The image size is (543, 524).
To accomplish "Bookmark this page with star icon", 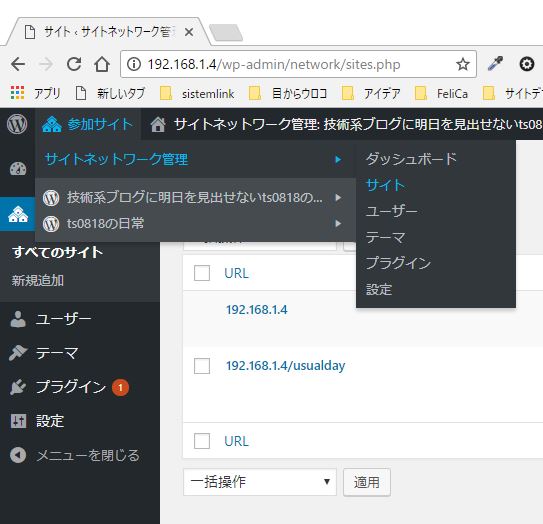I will [463, 64].
